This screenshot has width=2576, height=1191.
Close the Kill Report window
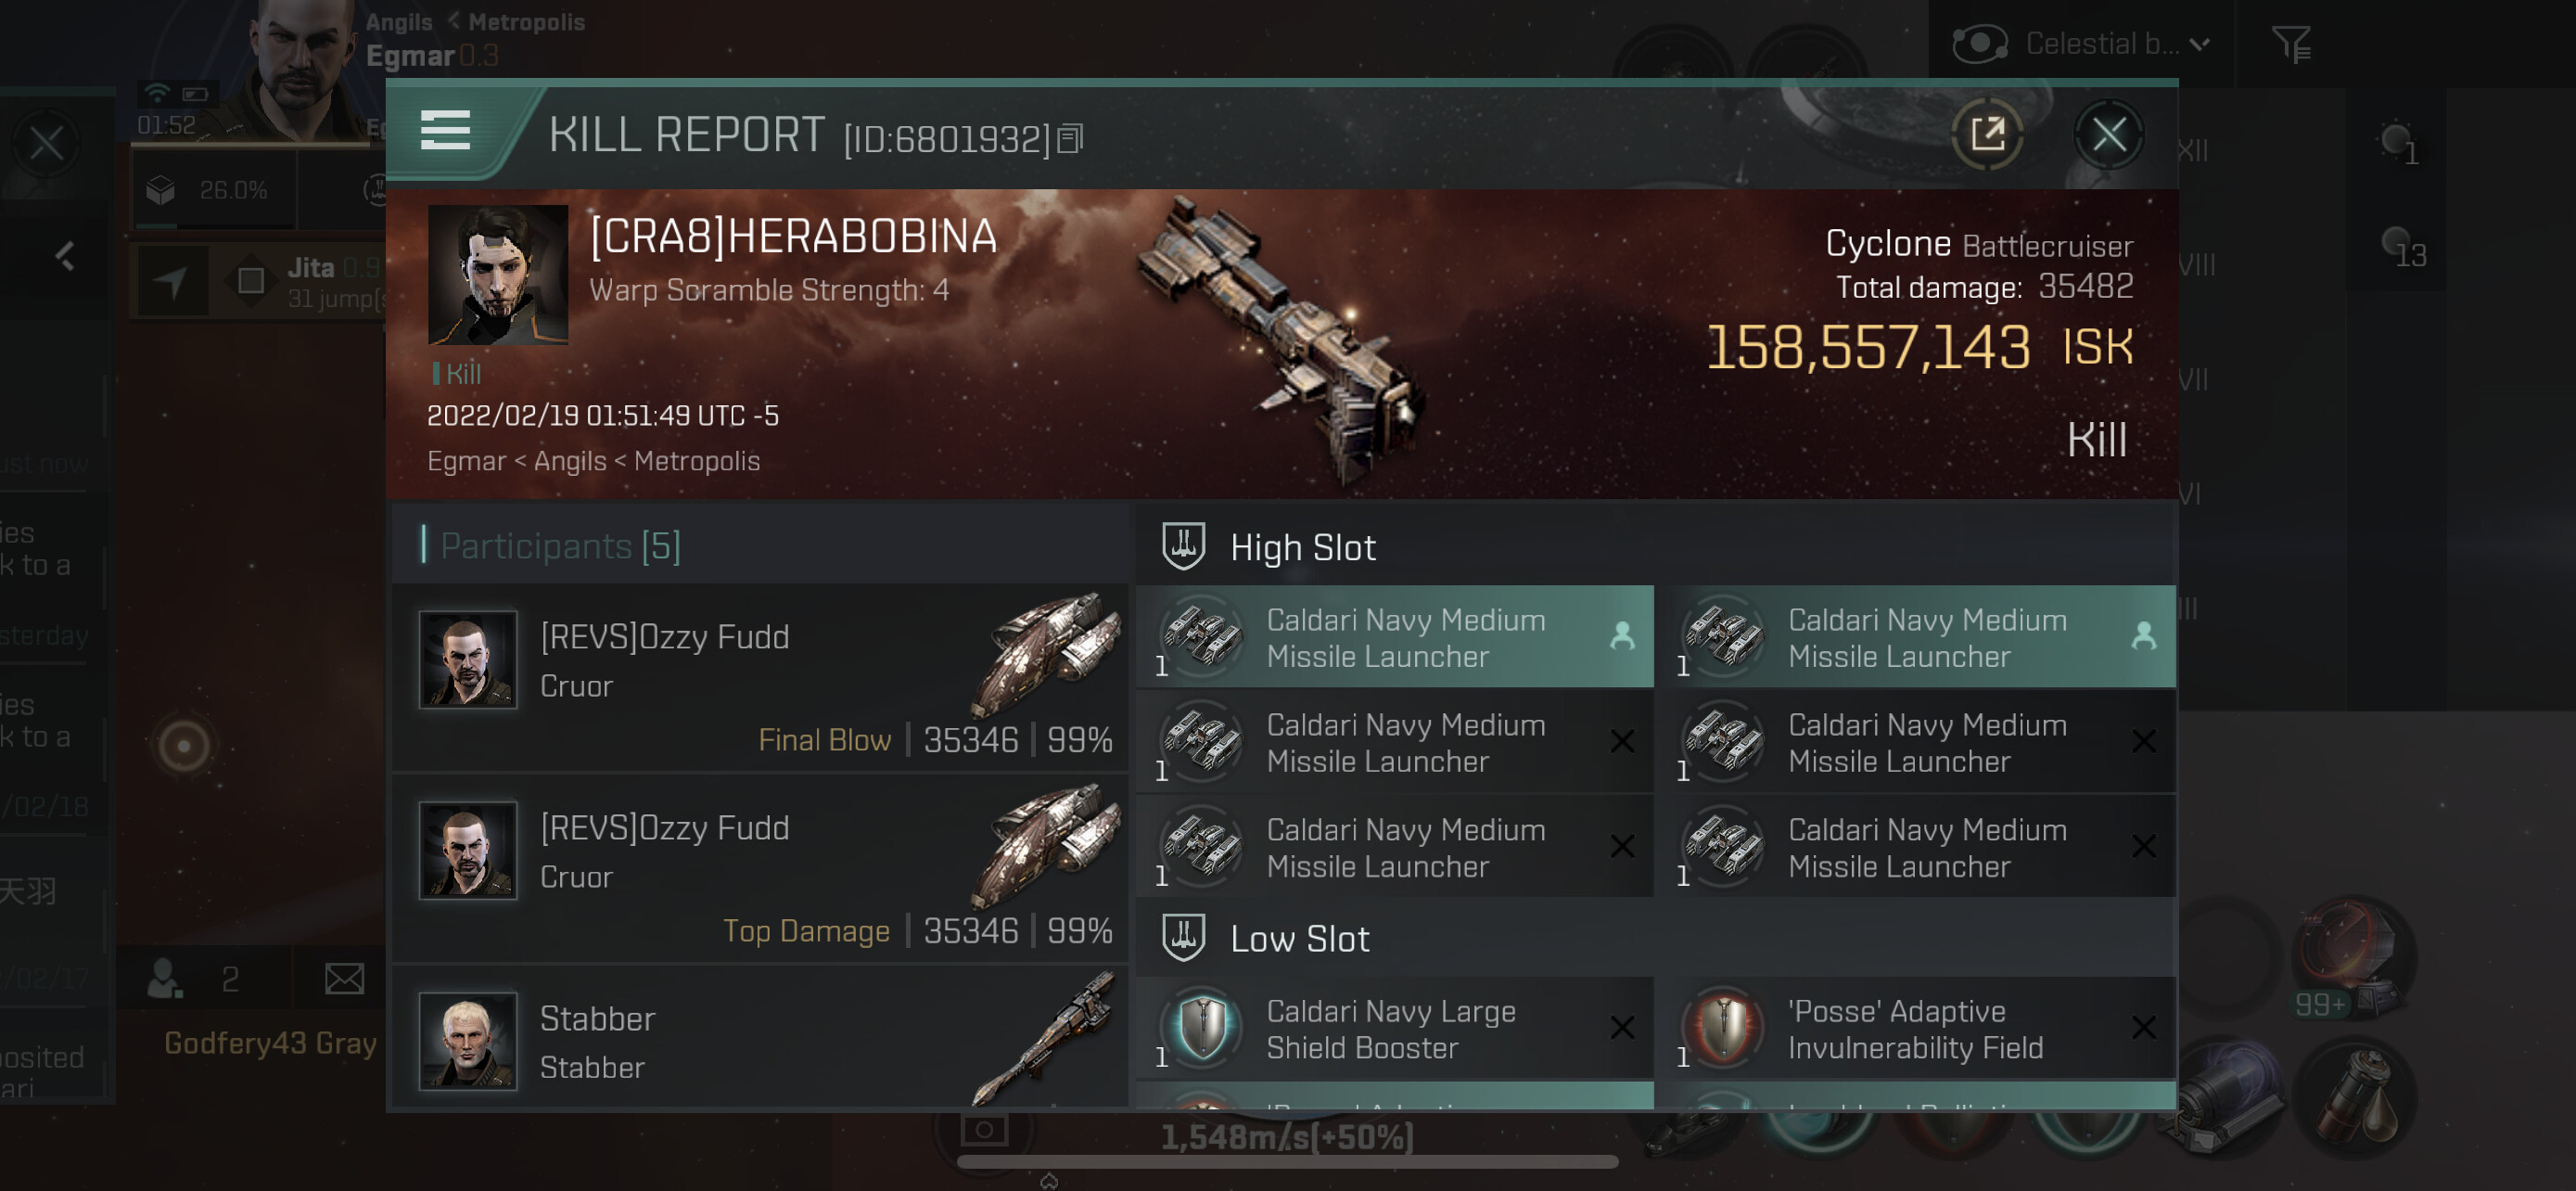[2108, 134]
